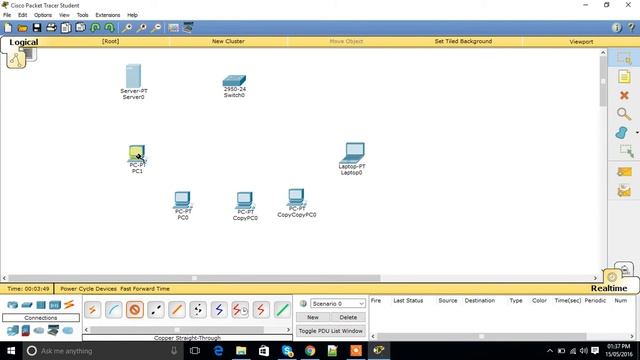Choose the orange fiber cable
Image resolution: width=640 pixels, height=360 pixels.
pos(177,310)
